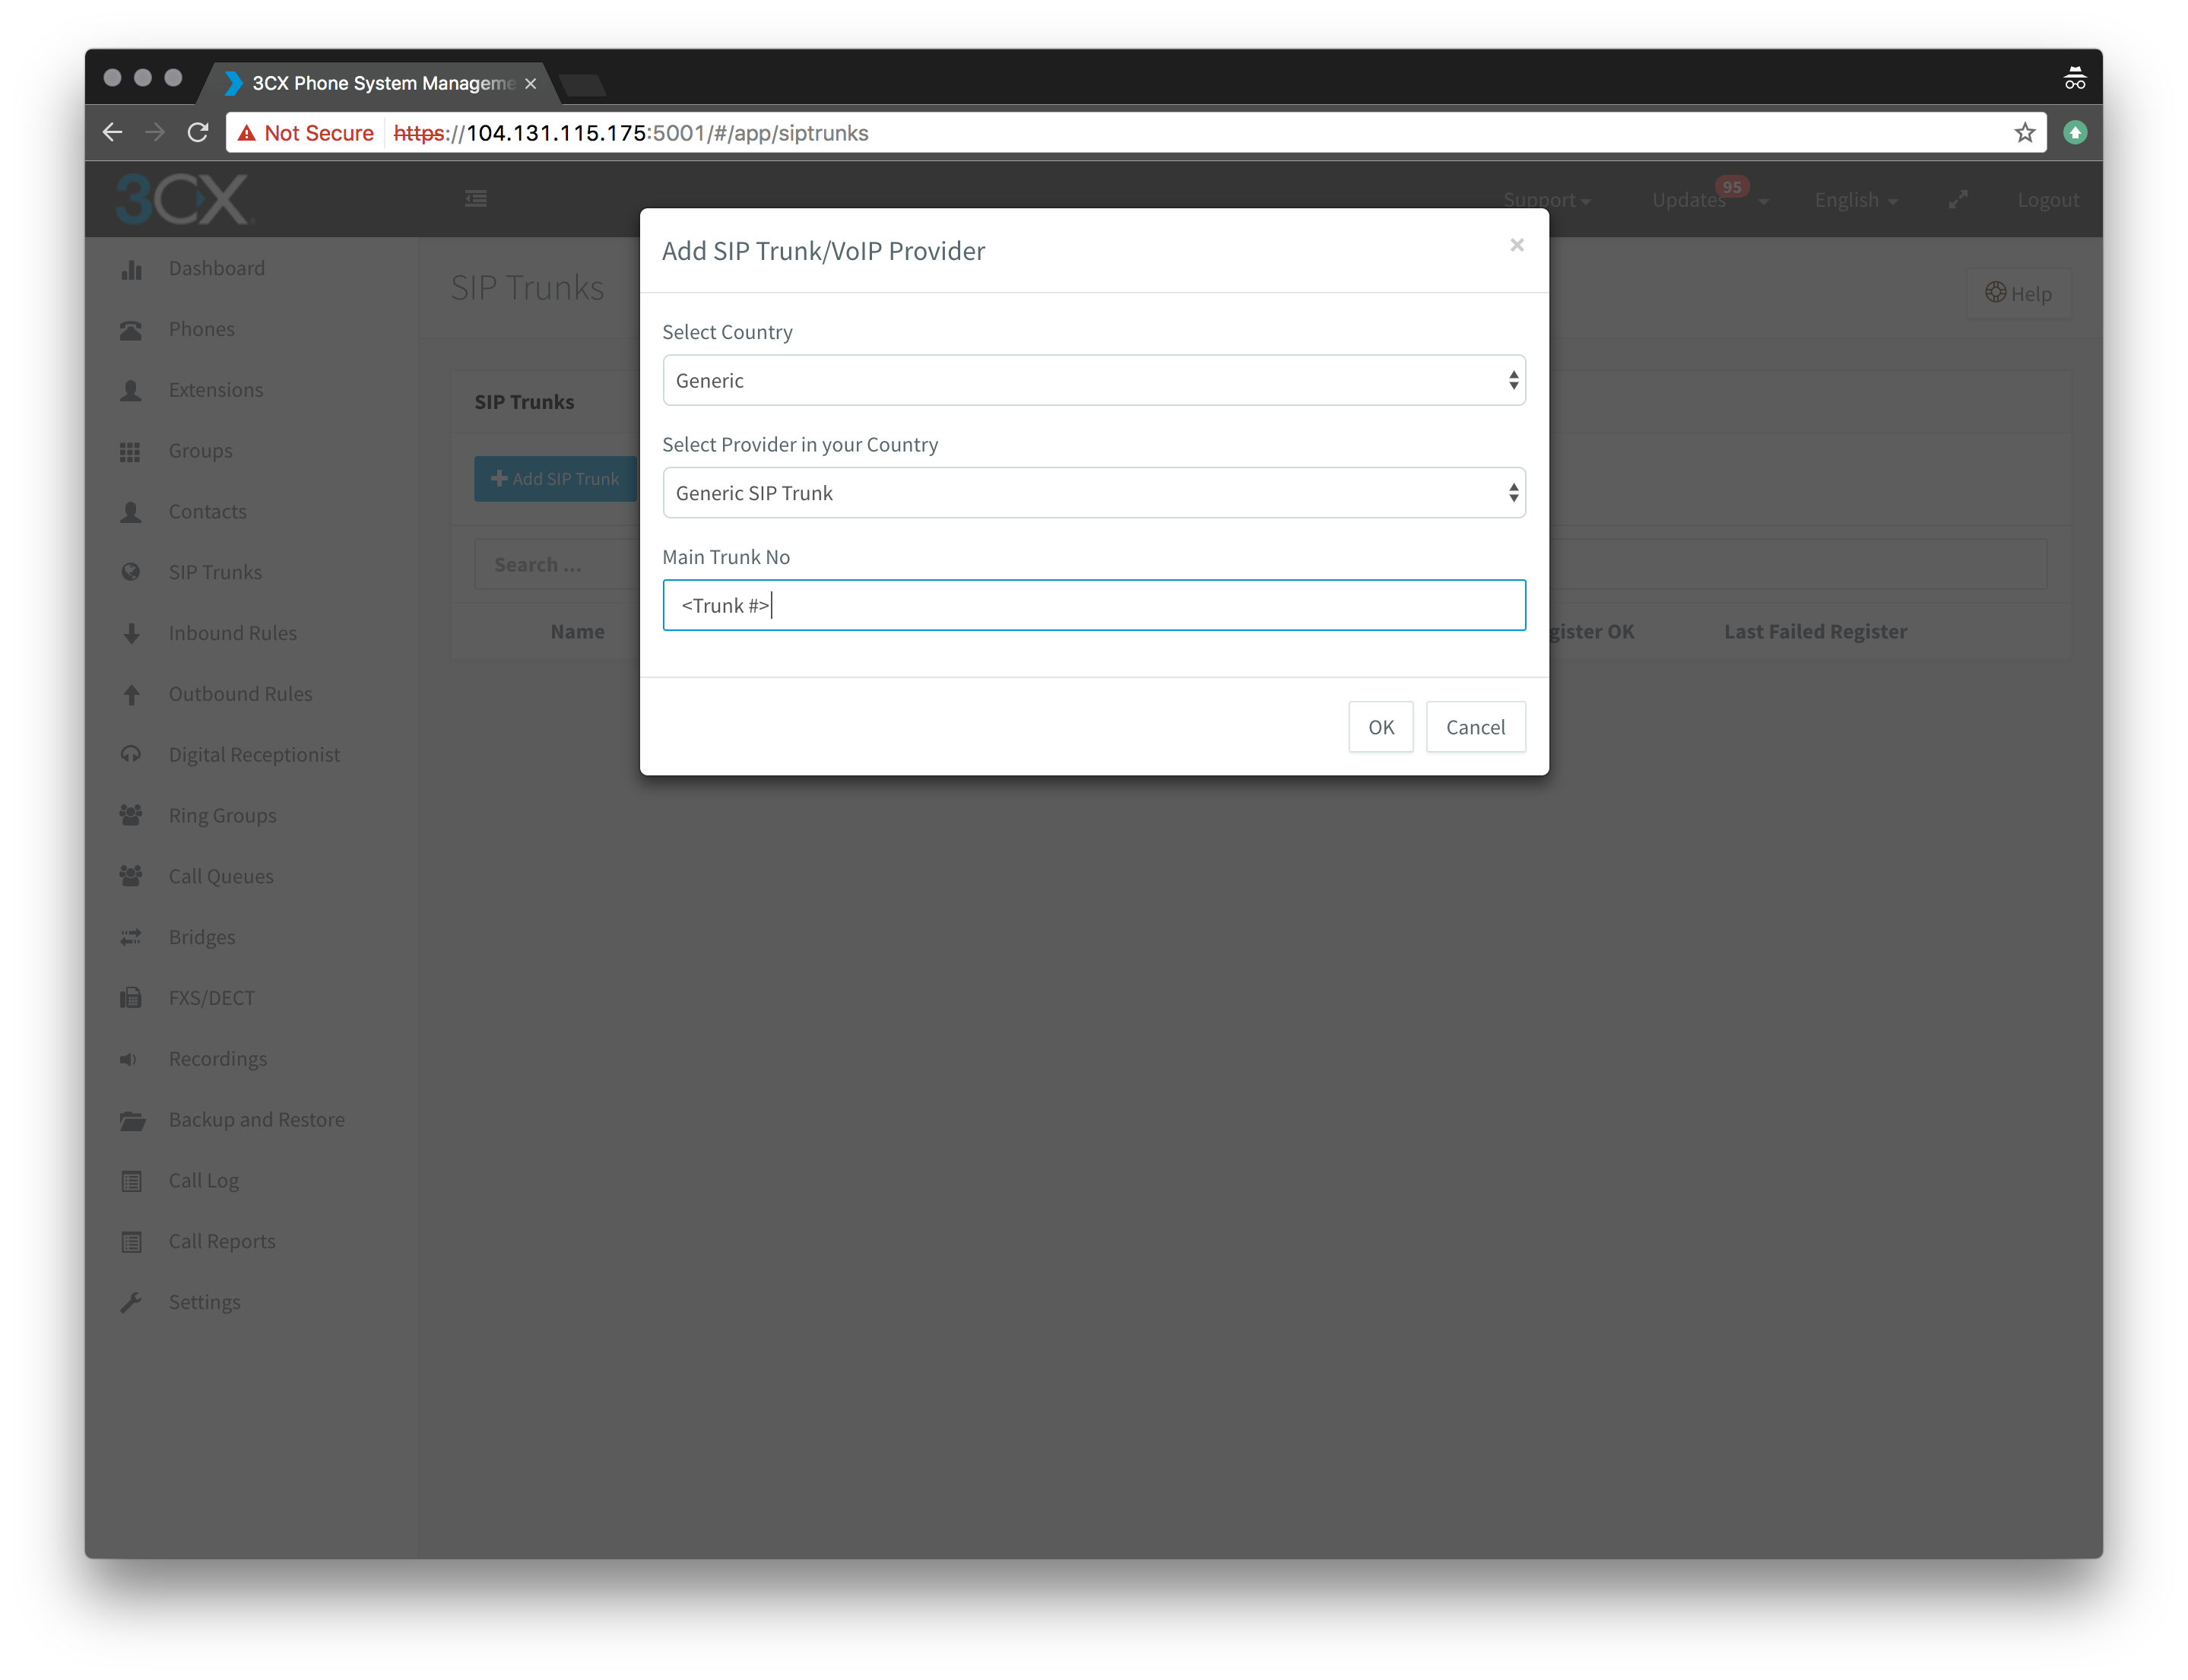Viewport: 2188px width, 1680px height.
Task: Click the Outbound Rules up-arrow icon
Action: coord(131,695)
